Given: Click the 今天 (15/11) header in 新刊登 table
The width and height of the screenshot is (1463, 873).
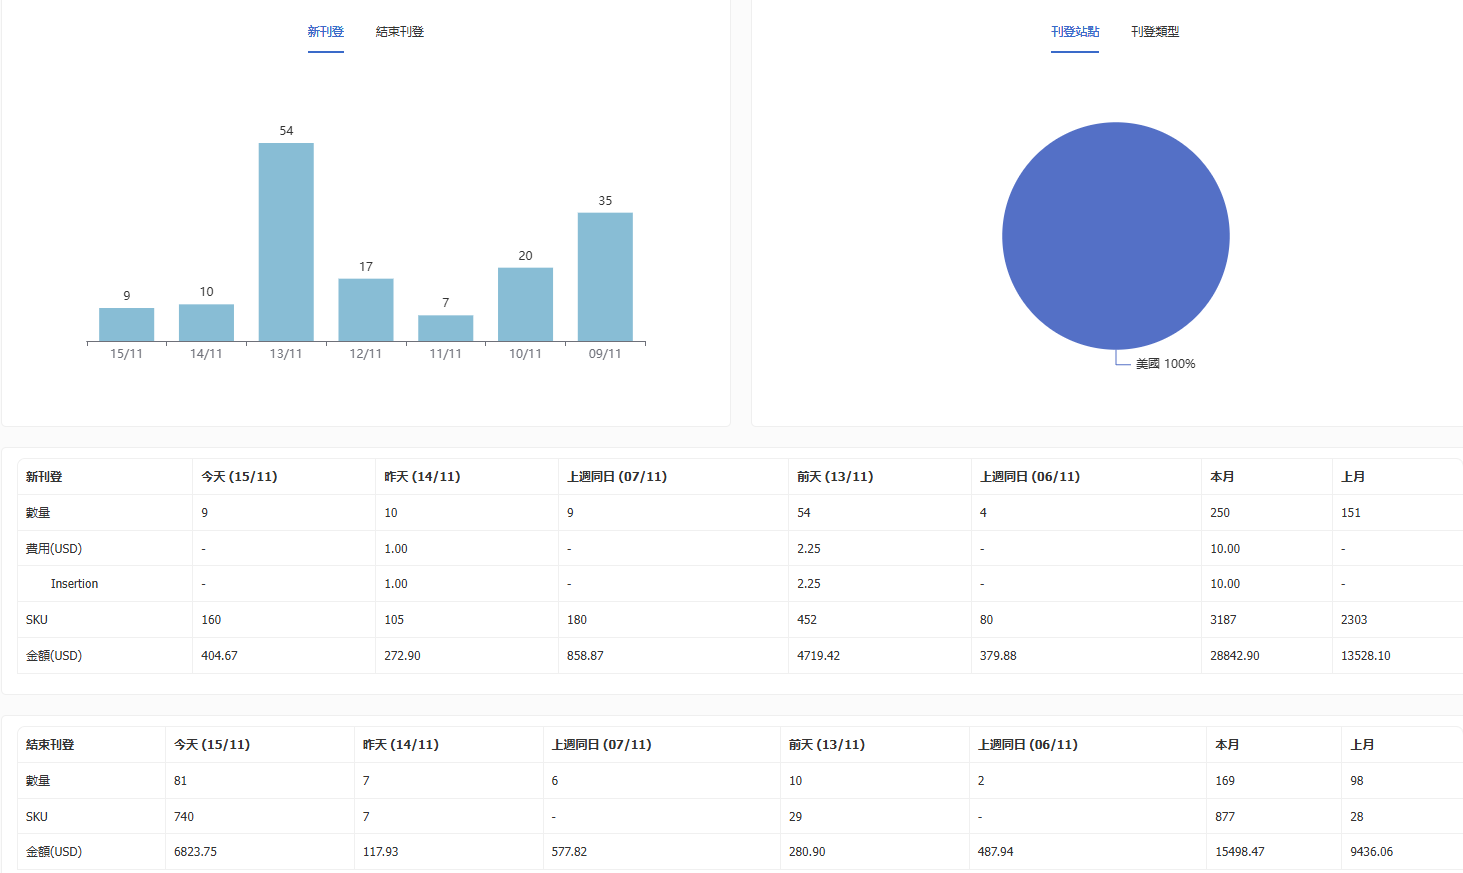Looking at the screenshot, I should pyautogui.click(x=239, y=477).
